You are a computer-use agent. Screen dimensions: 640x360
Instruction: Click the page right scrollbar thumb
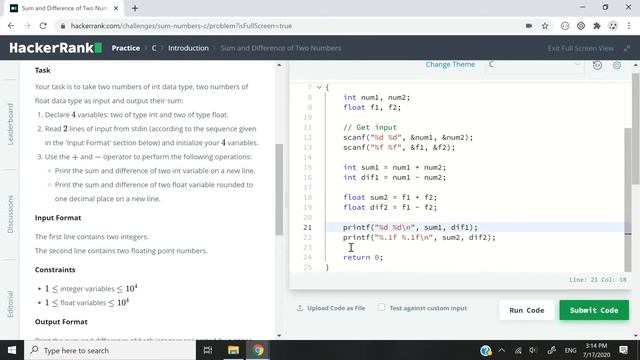point(636,129)
